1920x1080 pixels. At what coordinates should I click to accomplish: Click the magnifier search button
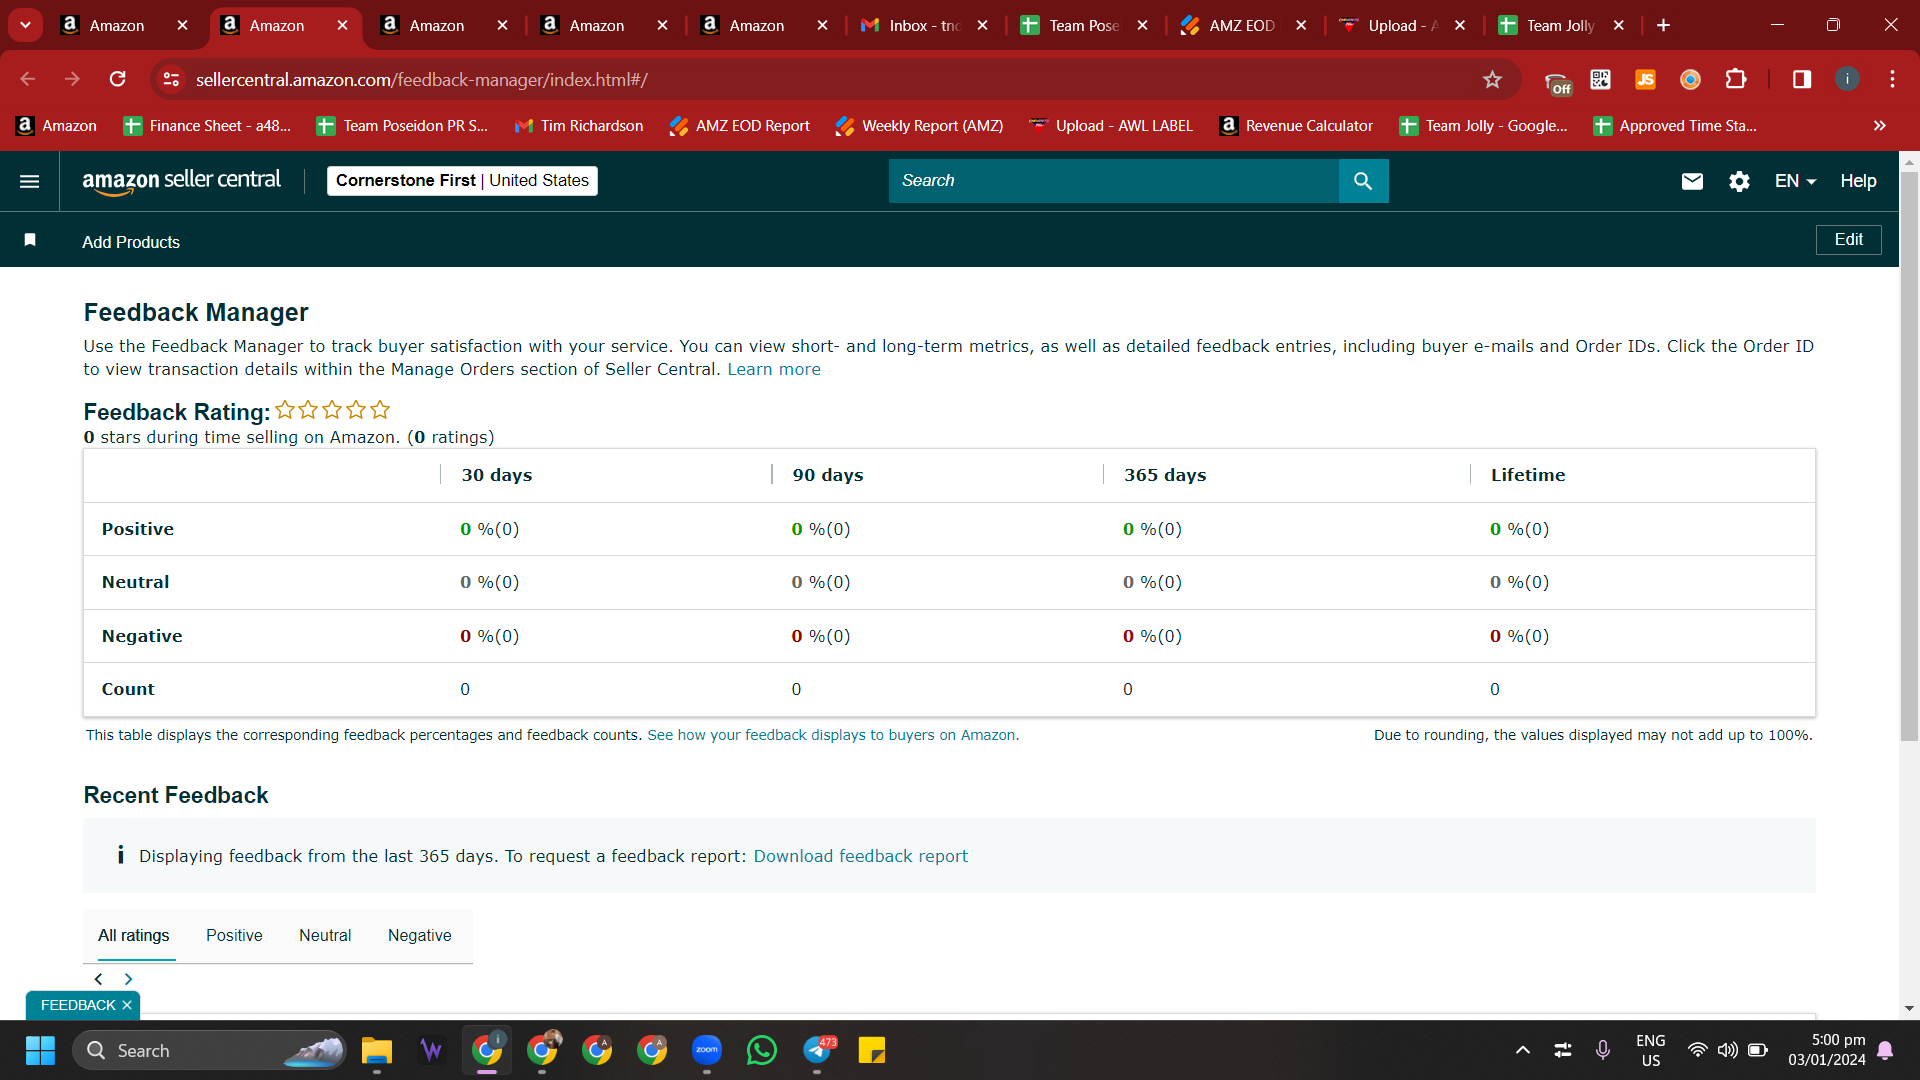pos(1363,181)
